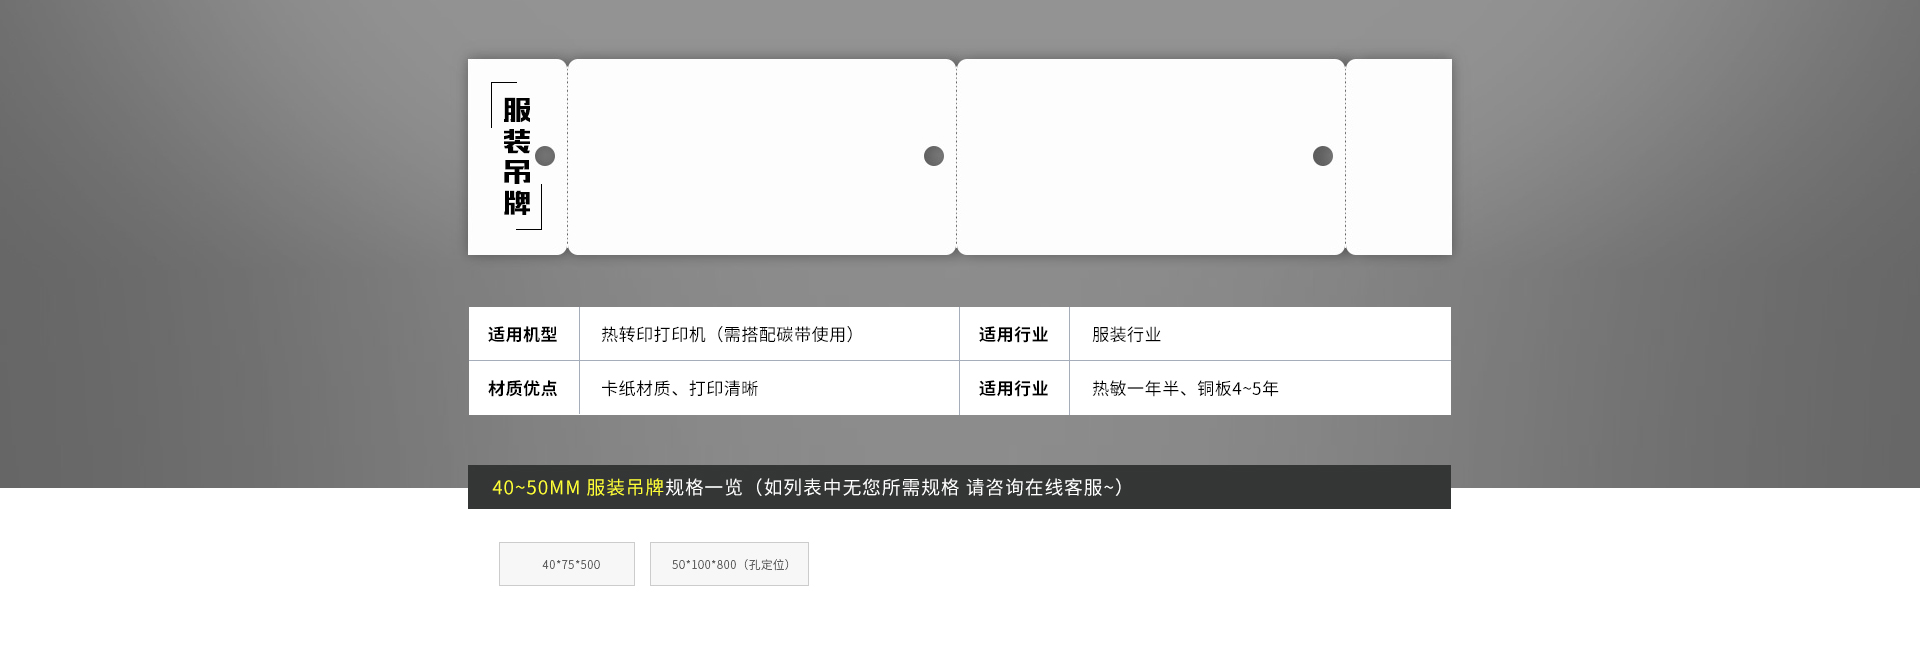Click the yellow 40~50MM 服装吊牌 heading text
The width and height of the screenshot is (1920, 652).
577,487
